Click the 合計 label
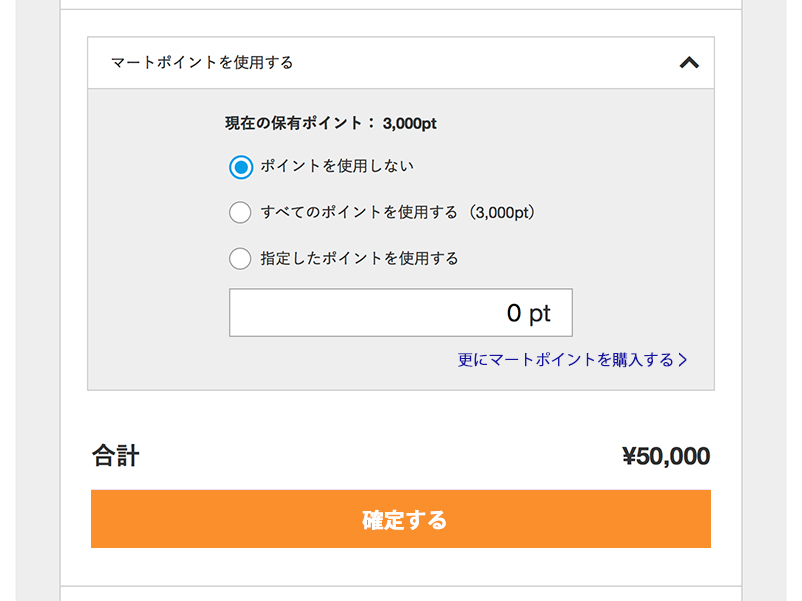 pos(116,457)
